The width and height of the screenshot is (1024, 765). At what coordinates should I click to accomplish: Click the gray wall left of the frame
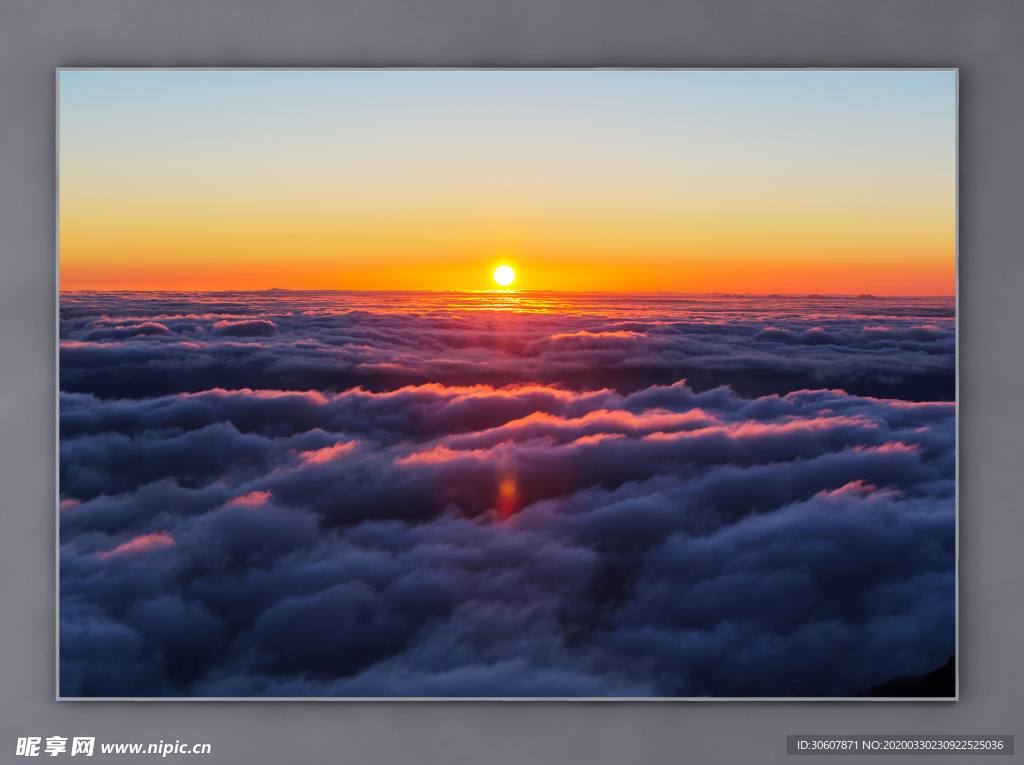pos(27,380)
